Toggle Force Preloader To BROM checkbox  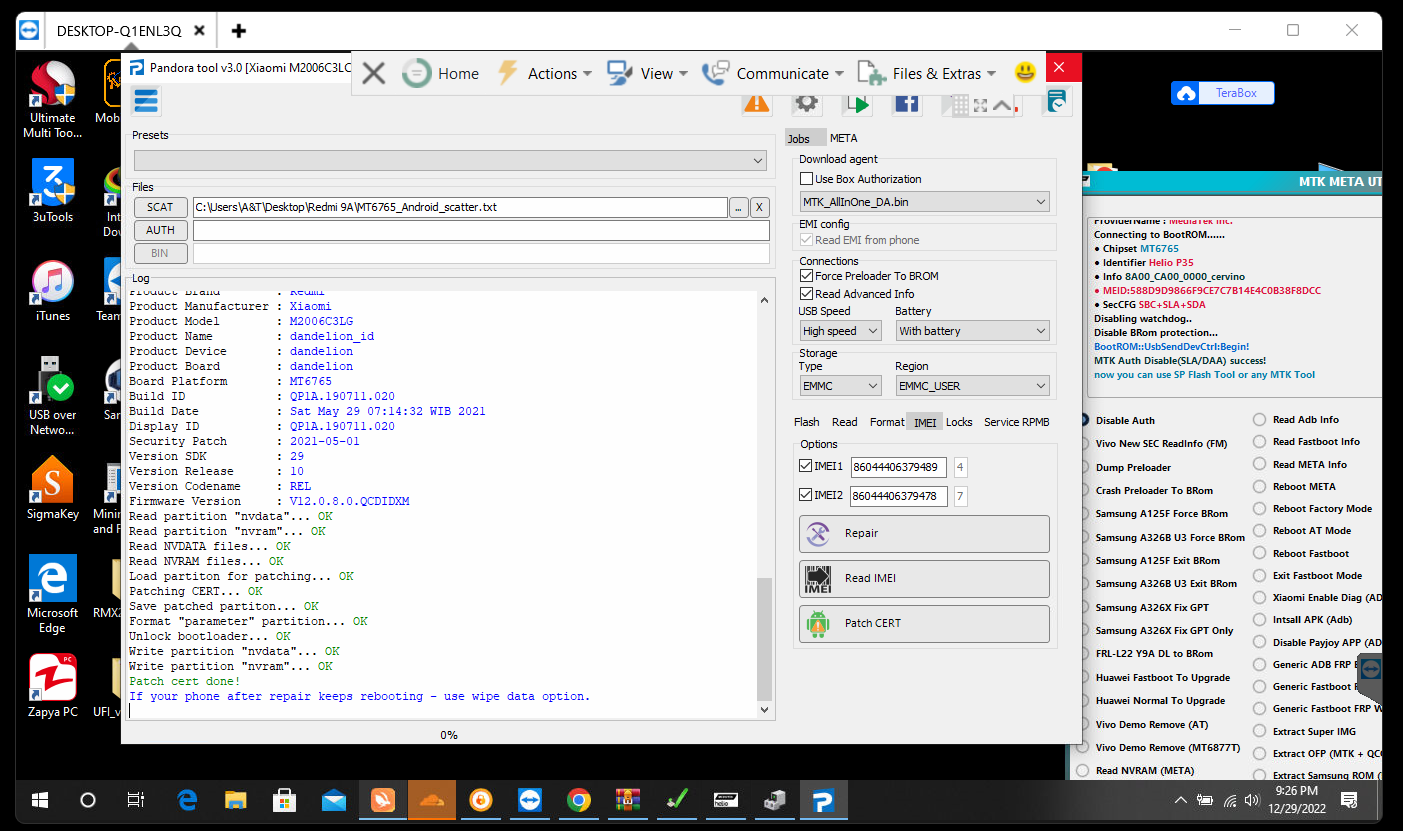(807, 276)
